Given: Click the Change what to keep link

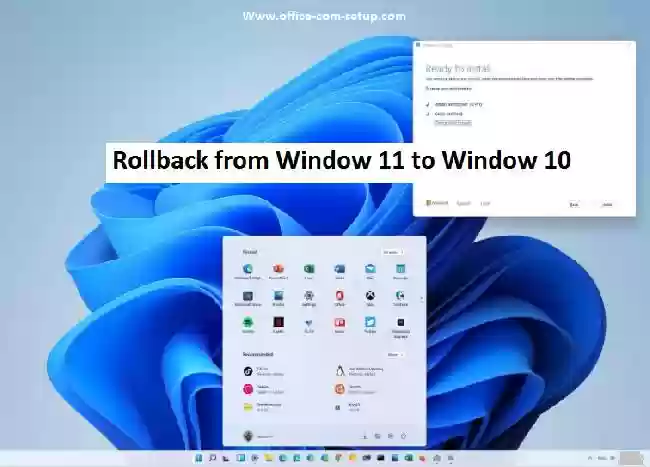Looking at the screenshot, I should tap(453, 123).
